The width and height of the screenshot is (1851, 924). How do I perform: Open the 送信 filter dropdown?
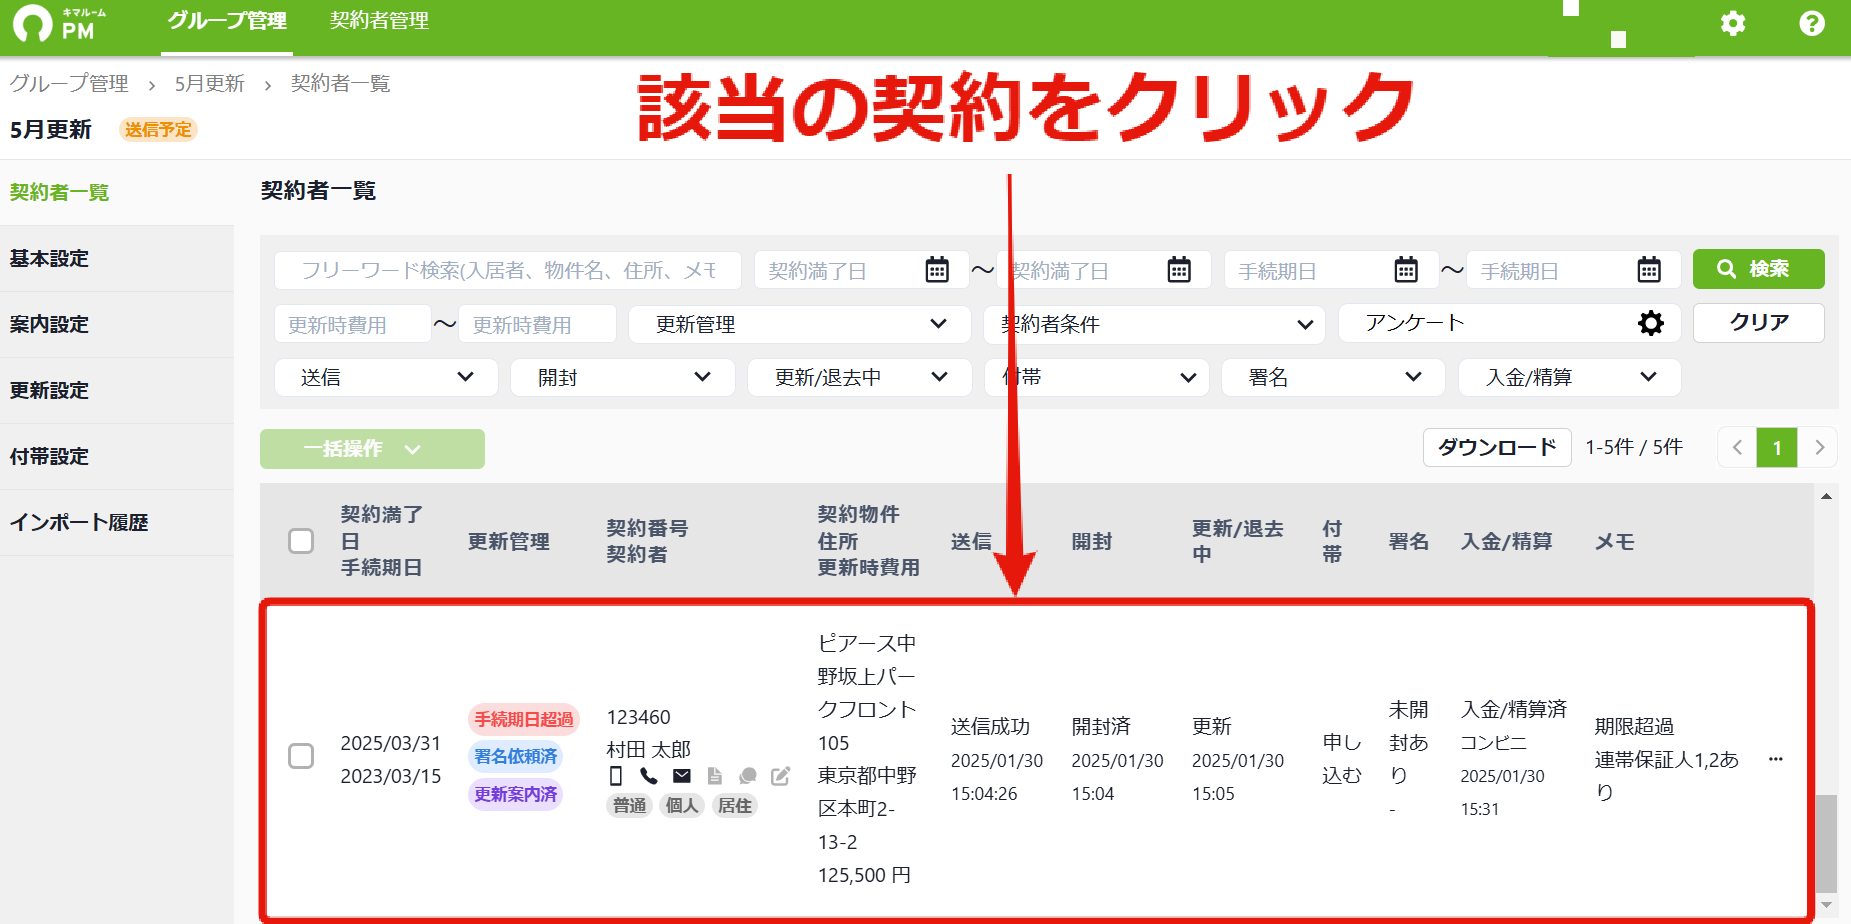point(386,377)
